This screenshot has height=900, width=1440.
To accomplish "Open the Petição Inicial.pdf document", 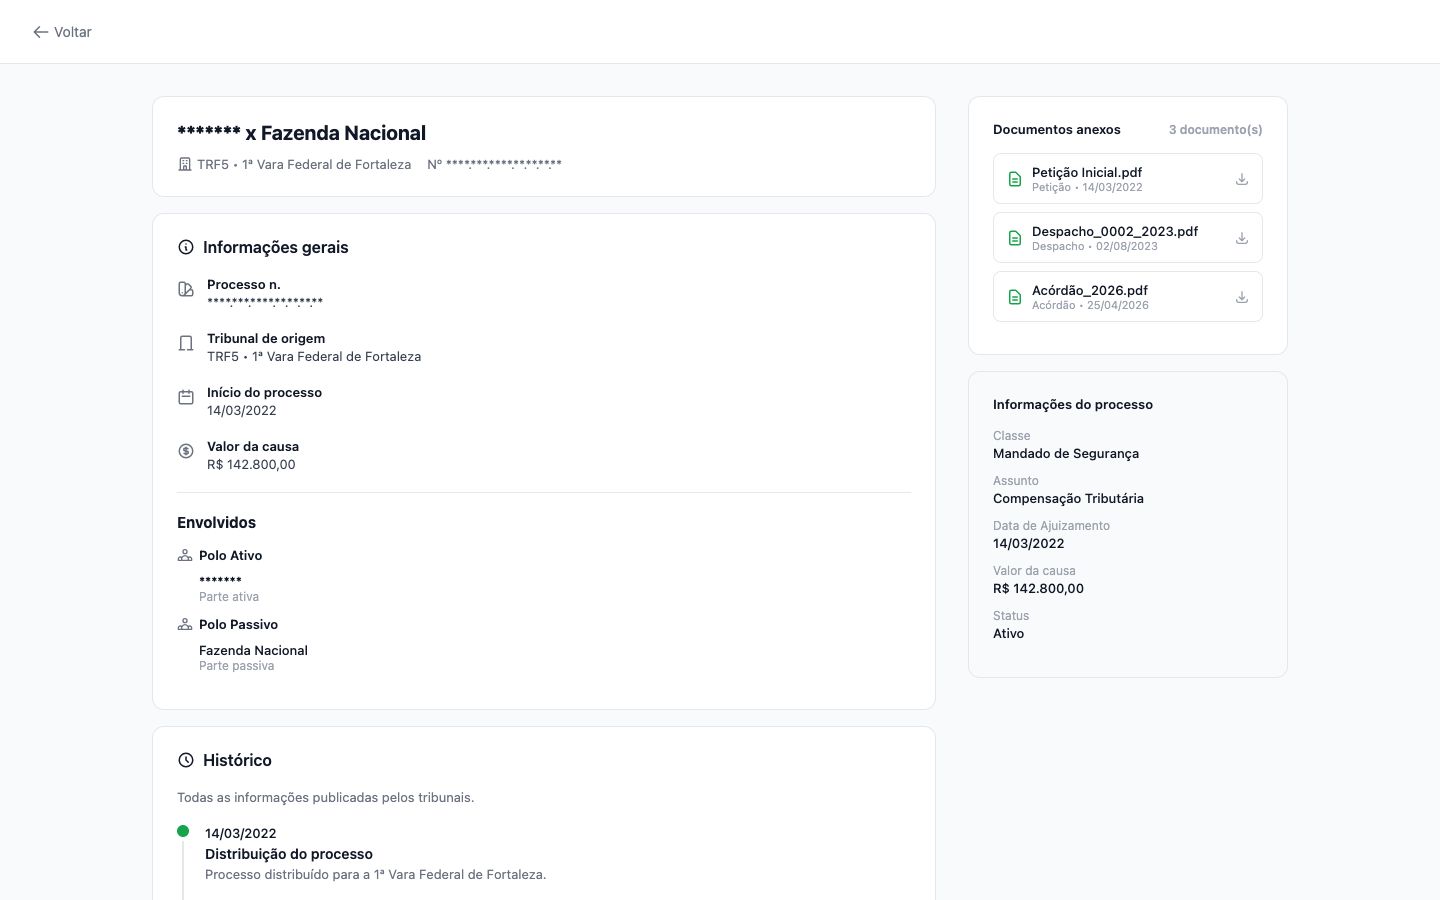I will pos(1086,172).
